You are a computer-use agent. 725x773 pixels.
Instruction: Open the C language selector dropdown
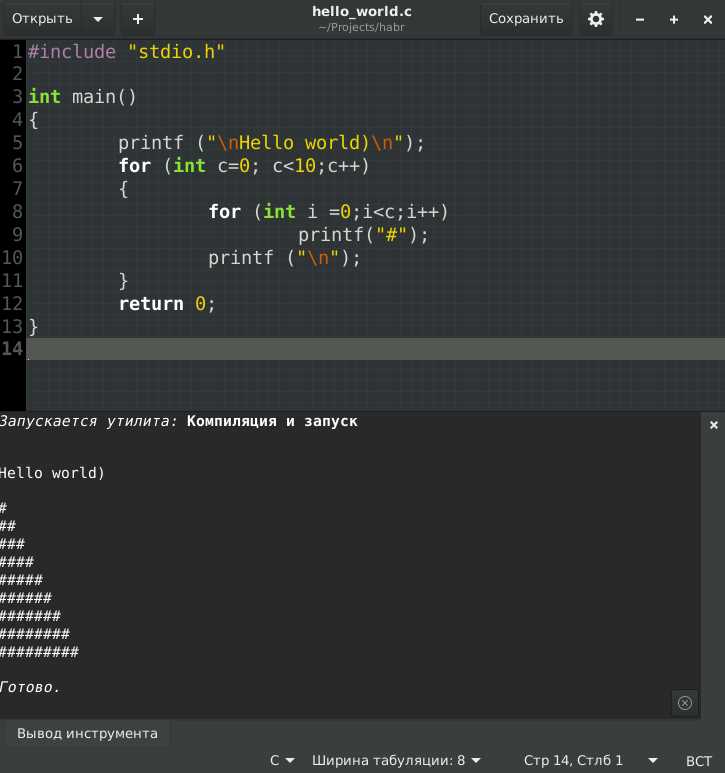[x=282, y=760]
